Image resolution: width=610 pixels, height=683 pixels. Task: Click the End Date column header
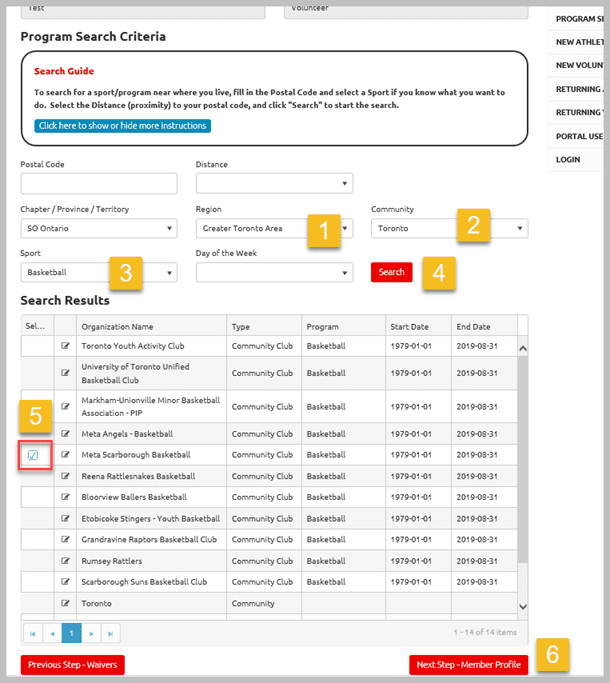484,326
